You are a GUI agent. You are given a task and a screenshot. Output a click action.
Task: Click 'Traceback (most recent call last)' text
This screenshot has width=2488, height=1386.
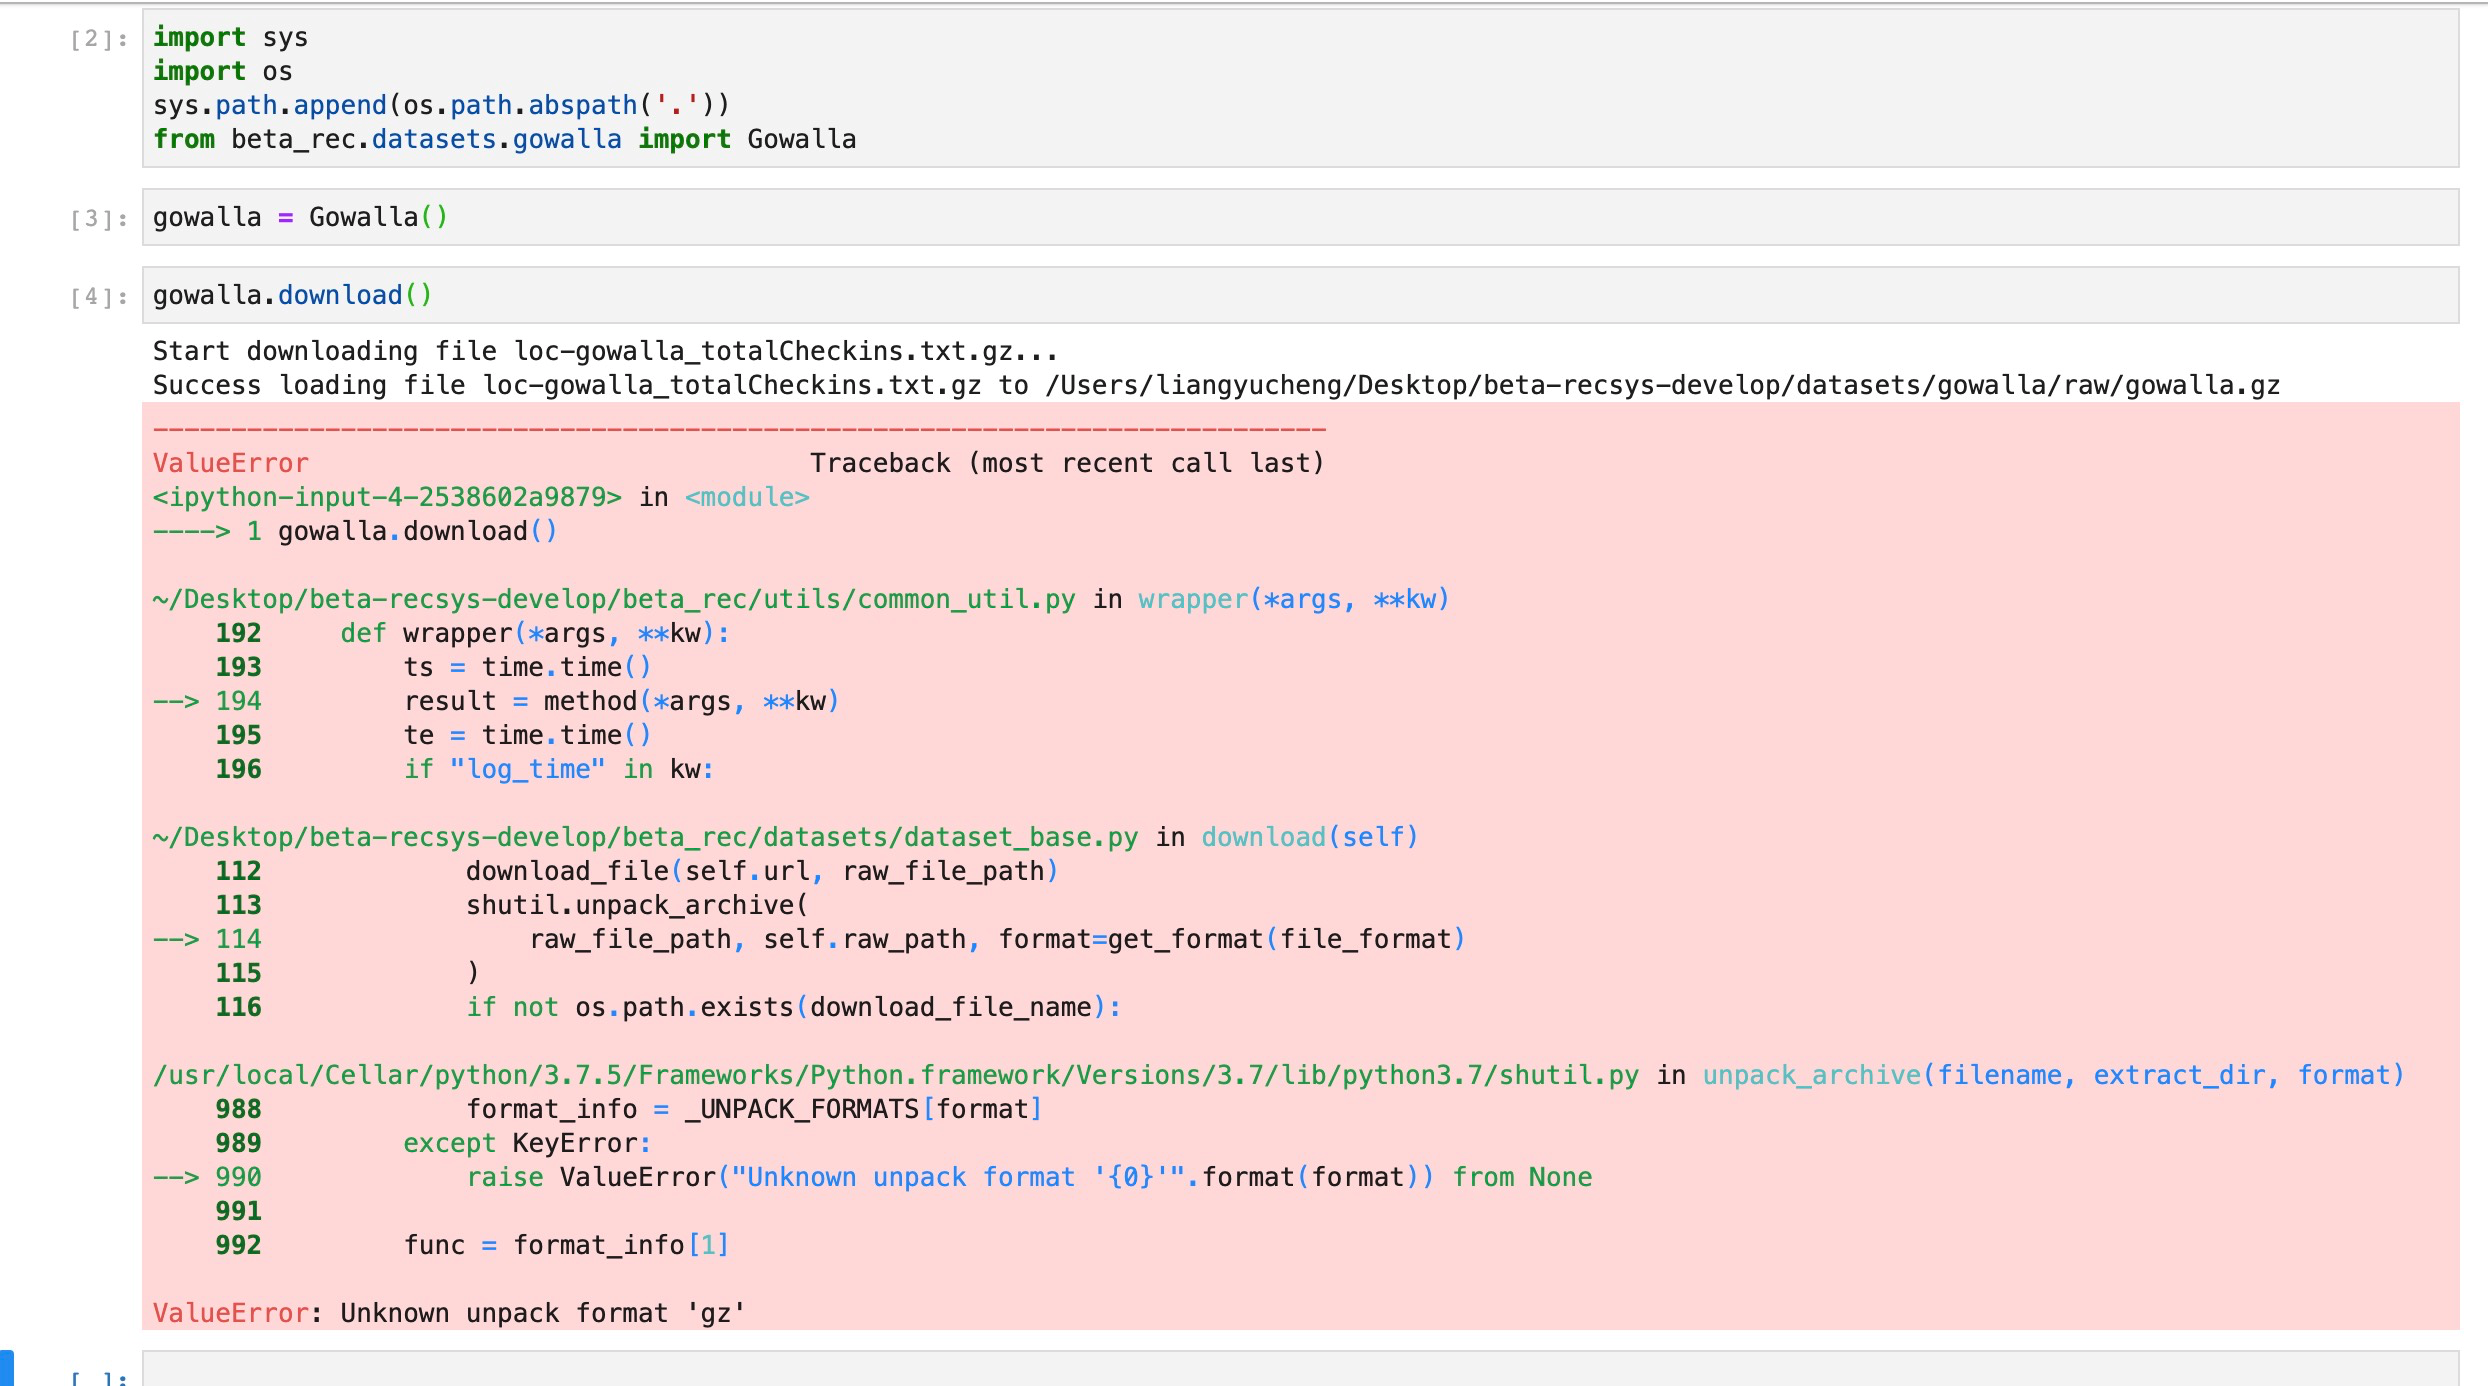[1067, 463]
